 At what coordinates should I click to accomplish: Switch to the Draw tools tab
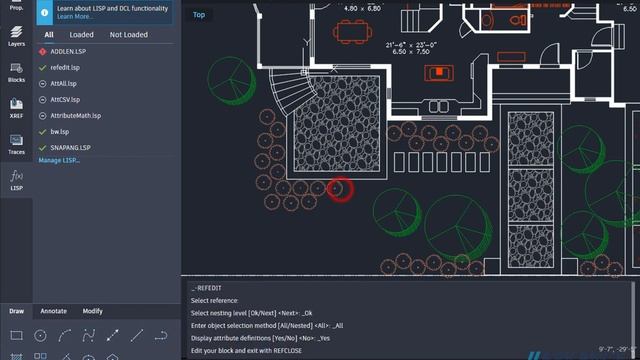[x=16, y=311]
